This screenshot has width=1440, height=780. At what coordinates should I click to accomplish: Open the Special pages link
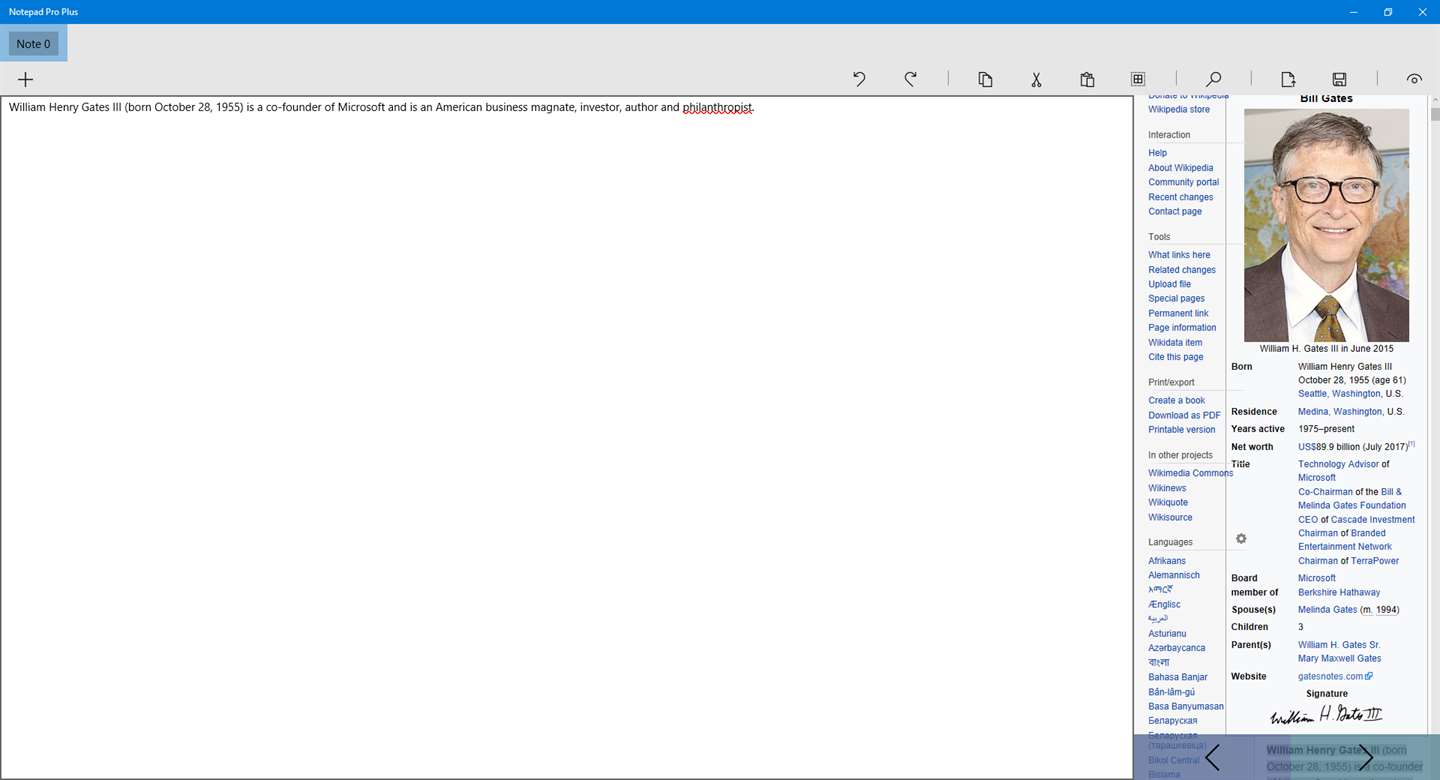click(x=1176, y=298)
